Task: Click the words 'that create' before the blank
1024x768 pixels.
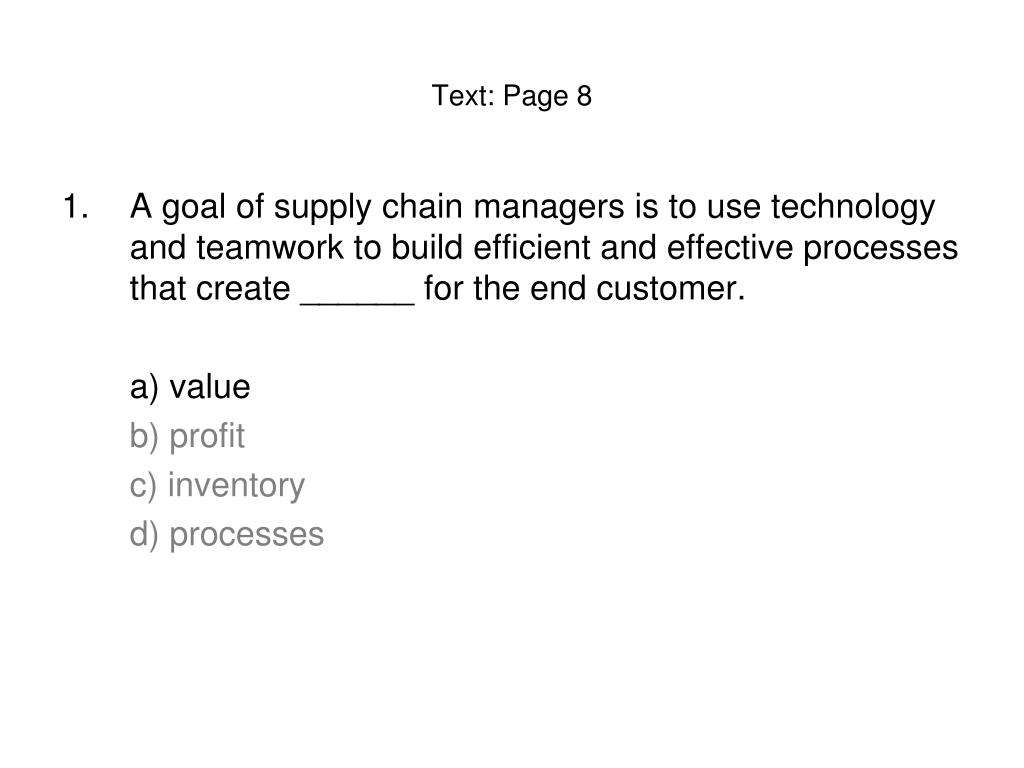Action: (210, 289)
